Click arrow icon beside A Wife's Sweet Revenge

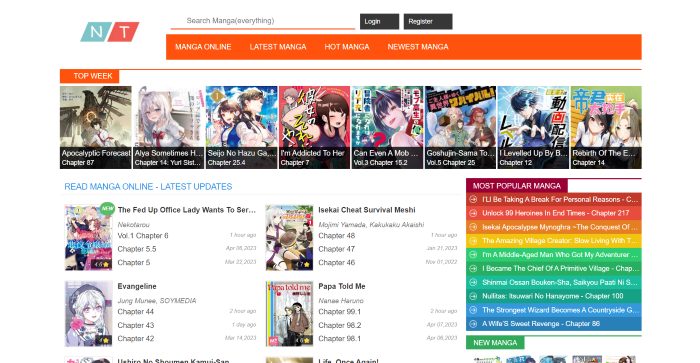click(x=473, y=324)
